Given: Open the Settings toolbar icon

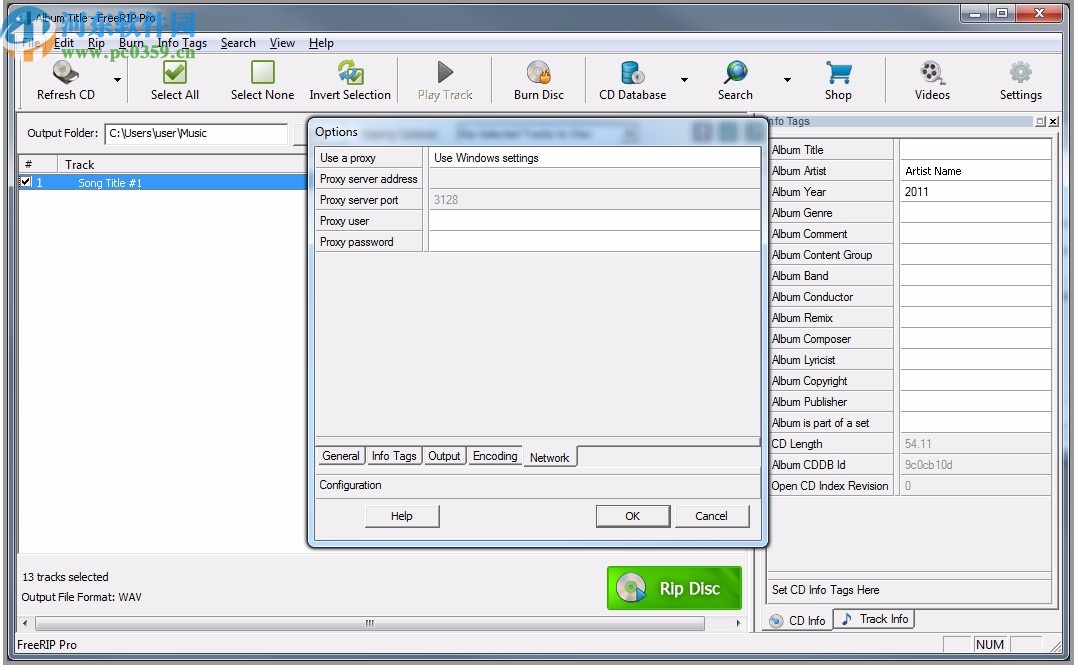Looking at the screenshot, I should 1020,78.
